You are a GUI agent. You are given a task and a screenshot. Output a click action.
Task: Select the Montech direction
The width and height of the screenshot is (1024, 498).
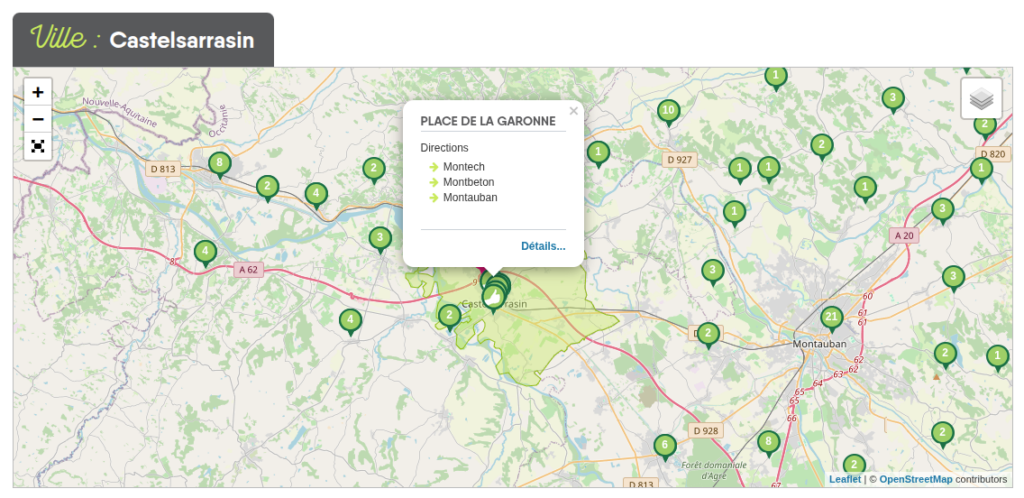click(x=462, y=166)
